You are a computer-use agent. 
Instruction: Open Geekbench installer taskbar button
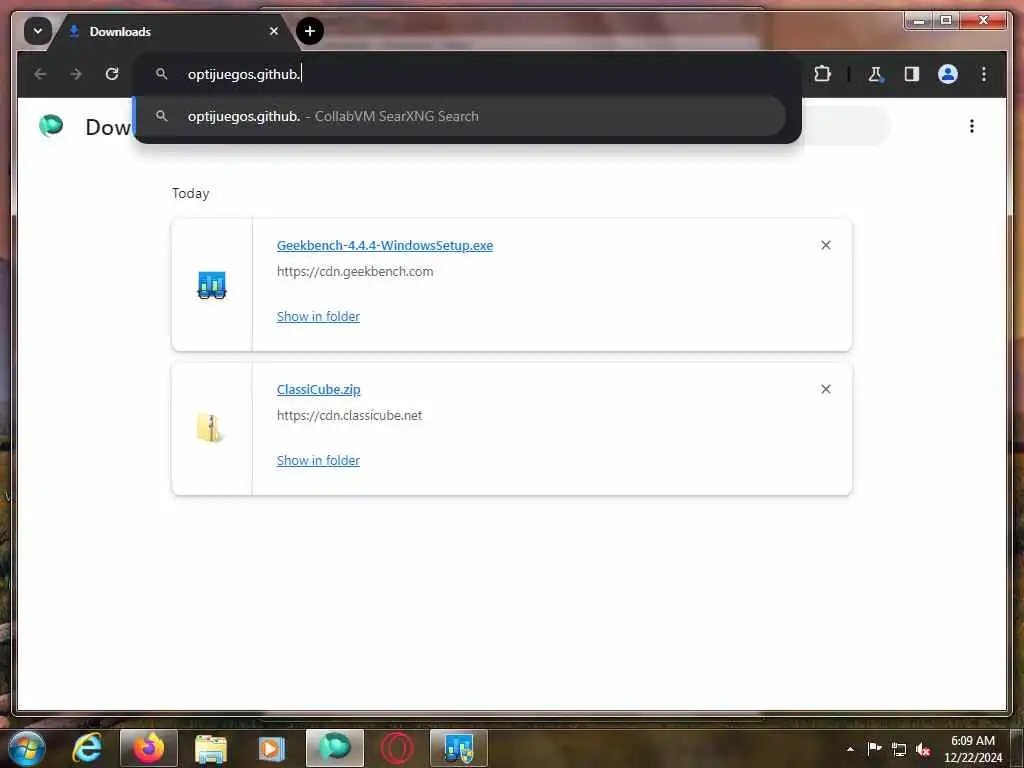point(458,748)
